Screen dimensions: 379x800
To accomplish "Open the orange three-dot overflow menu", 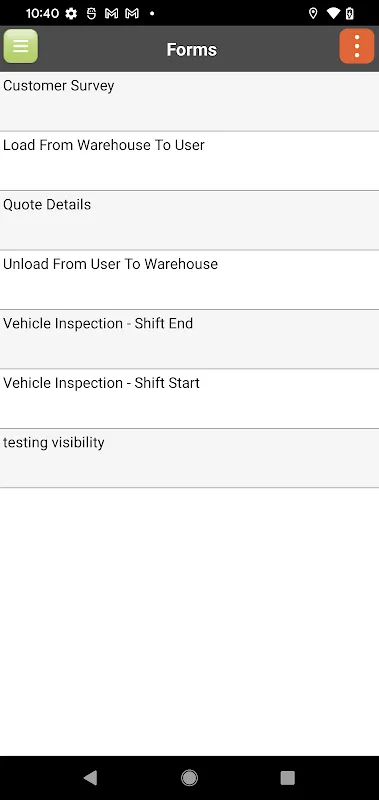I will click(x=357, y=46).
